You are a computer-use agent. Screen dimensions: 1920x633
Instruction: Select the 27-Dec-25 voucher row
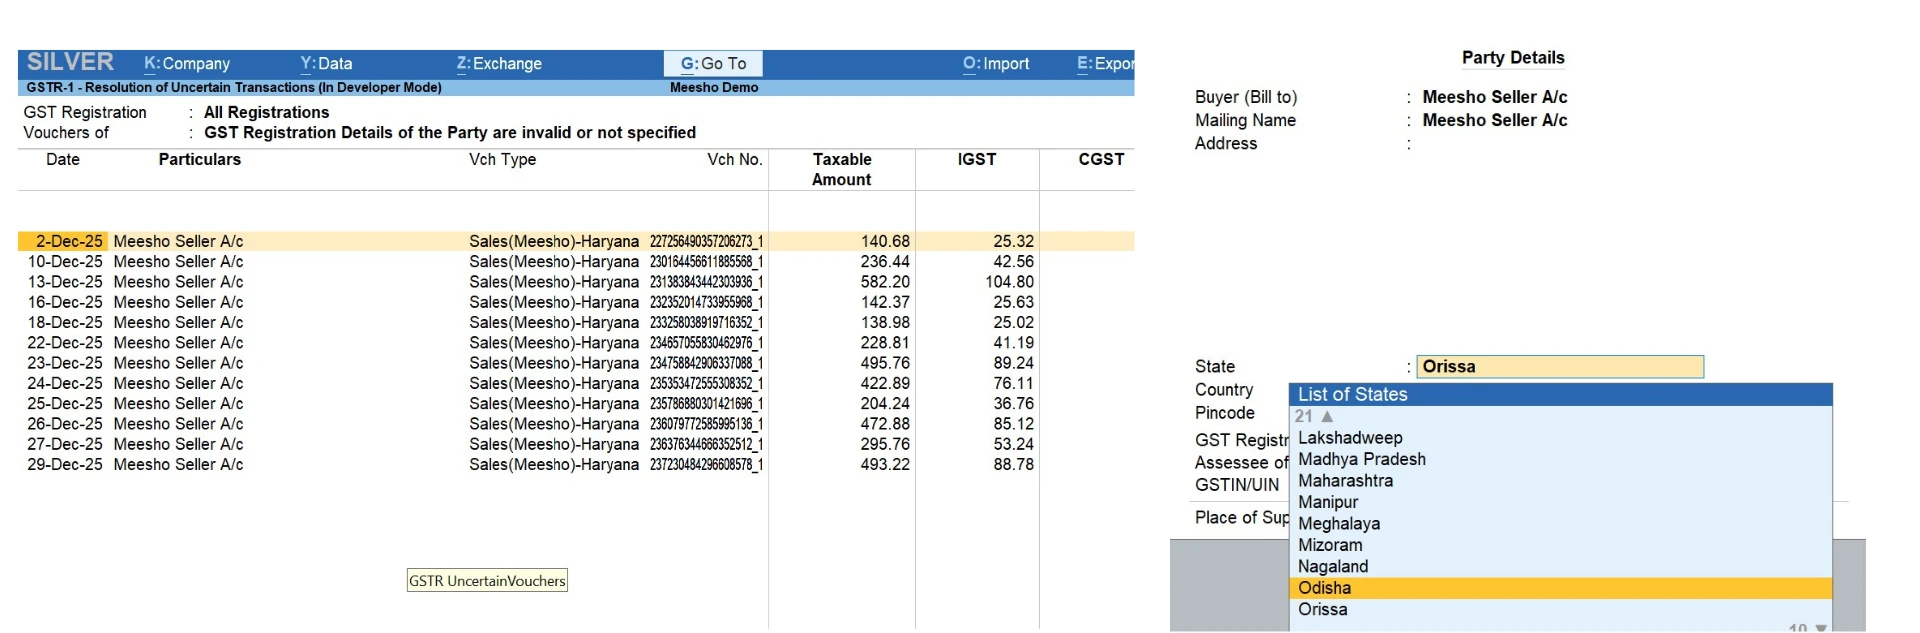point(576,444)
